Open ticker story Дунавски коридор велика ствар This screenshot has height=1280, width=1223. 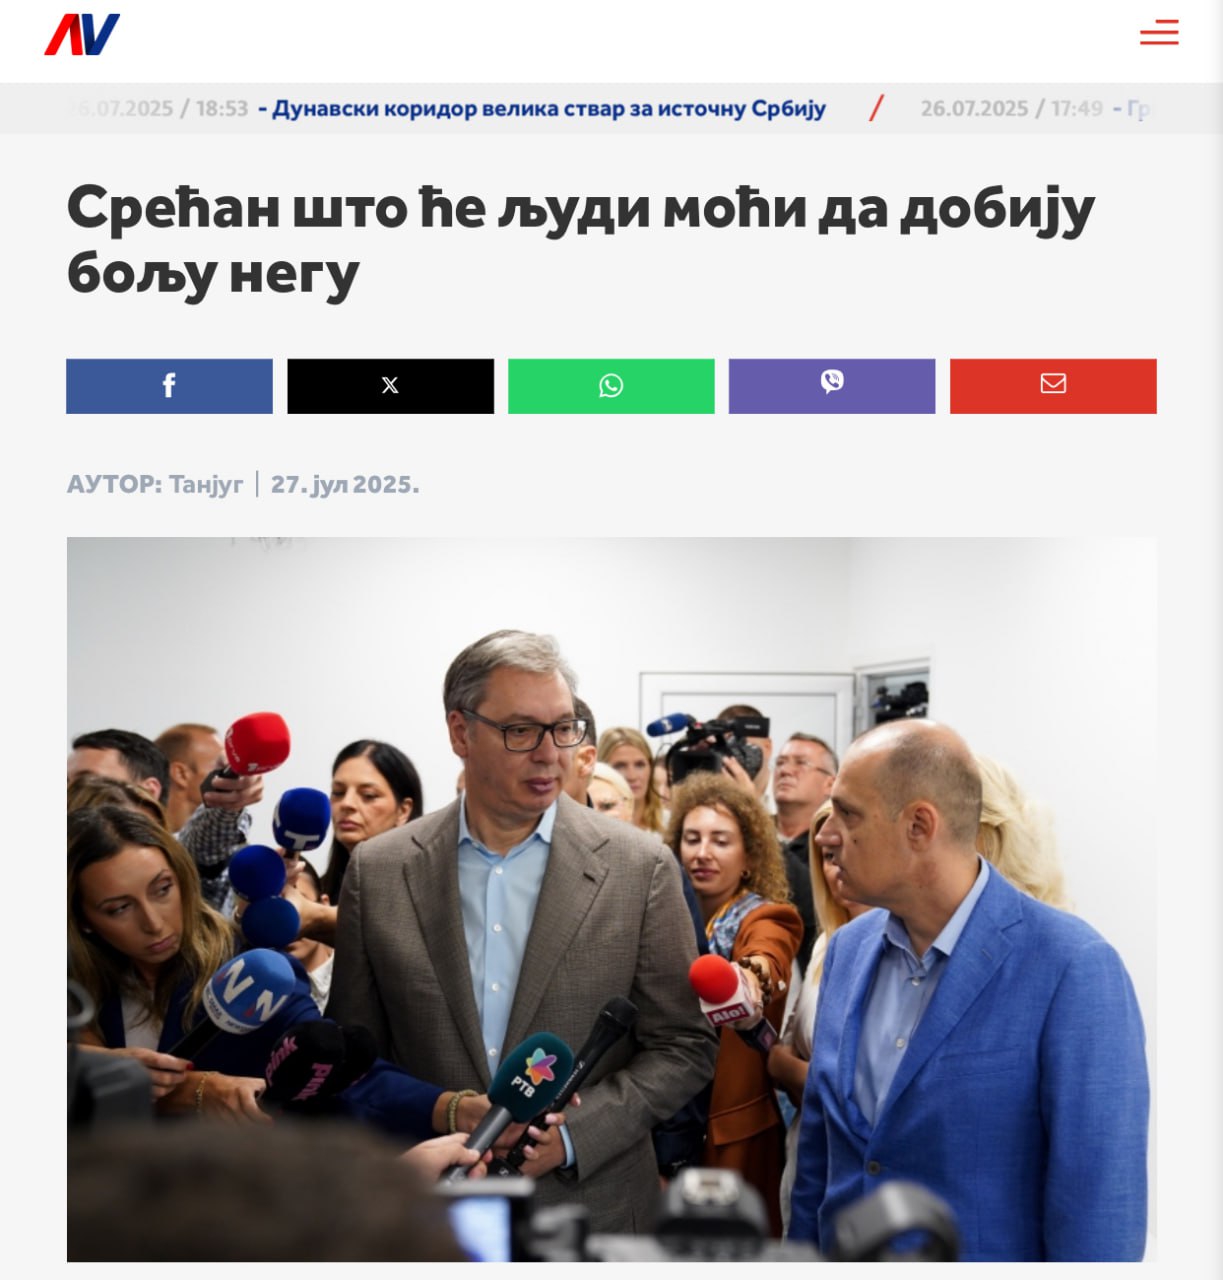542,108
